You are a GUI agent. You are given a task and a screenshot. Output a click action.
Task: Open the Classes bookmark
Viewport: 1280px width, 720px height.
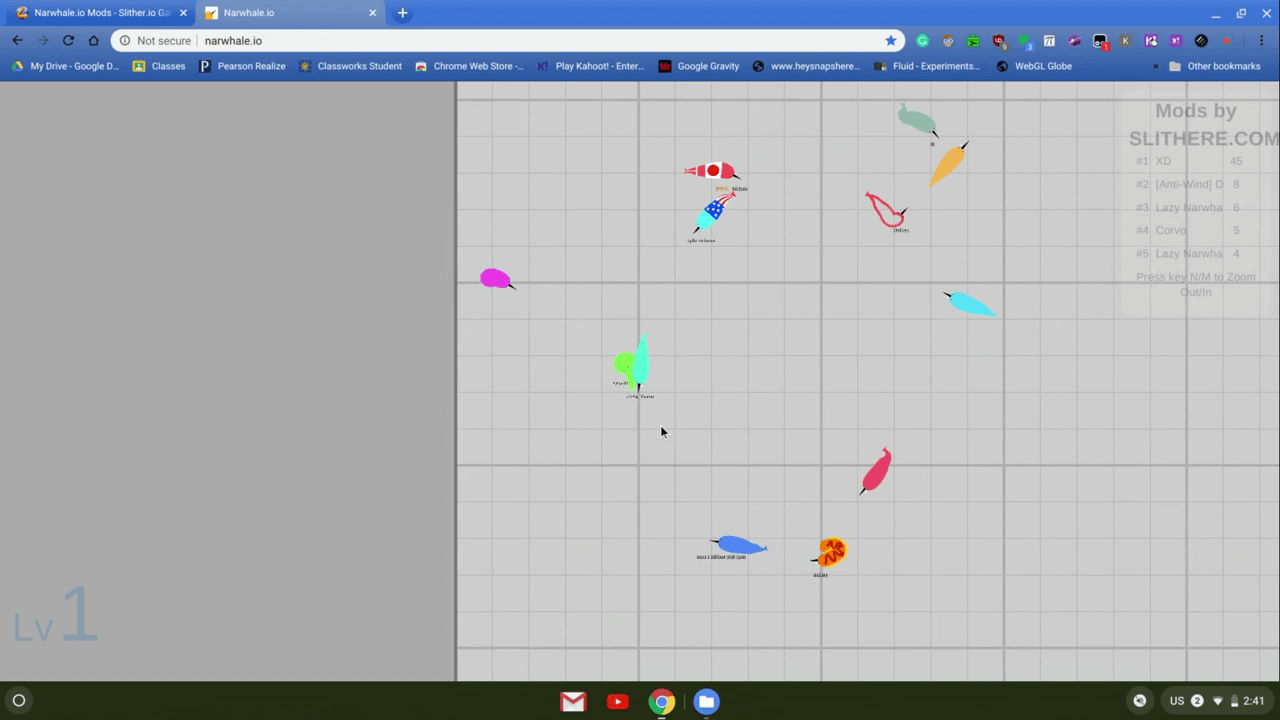click(159, 66)
